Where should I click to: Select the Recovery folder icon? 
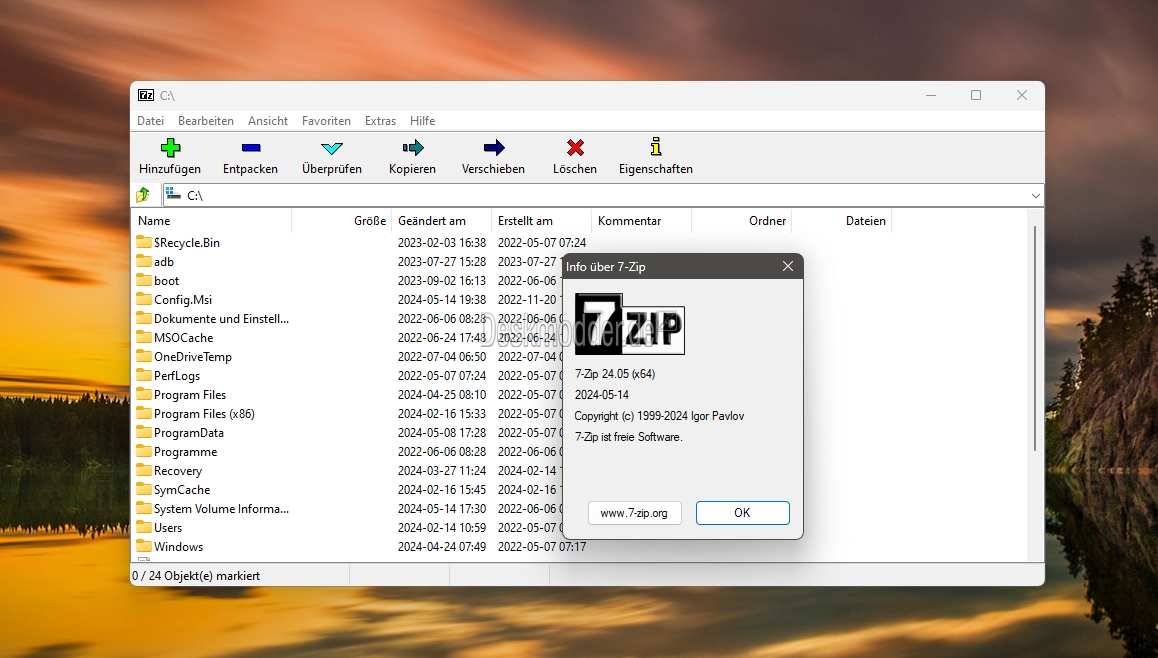pyautogui.click(x=144, y=470)
